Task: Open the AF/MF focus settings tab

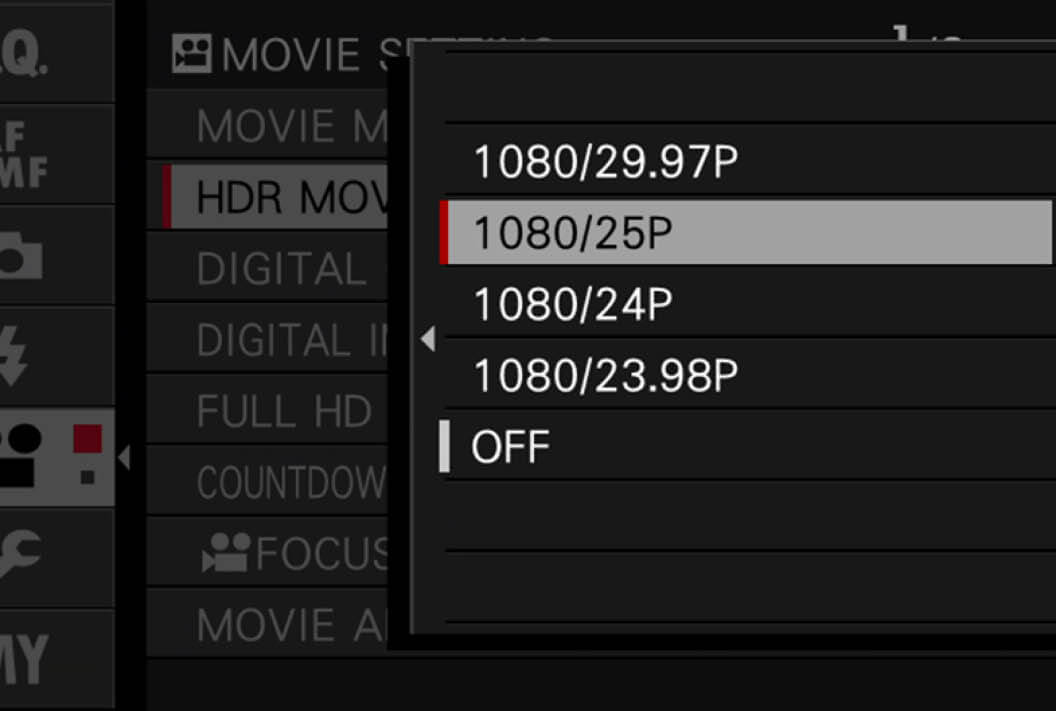Action: (x=57, y=154)
